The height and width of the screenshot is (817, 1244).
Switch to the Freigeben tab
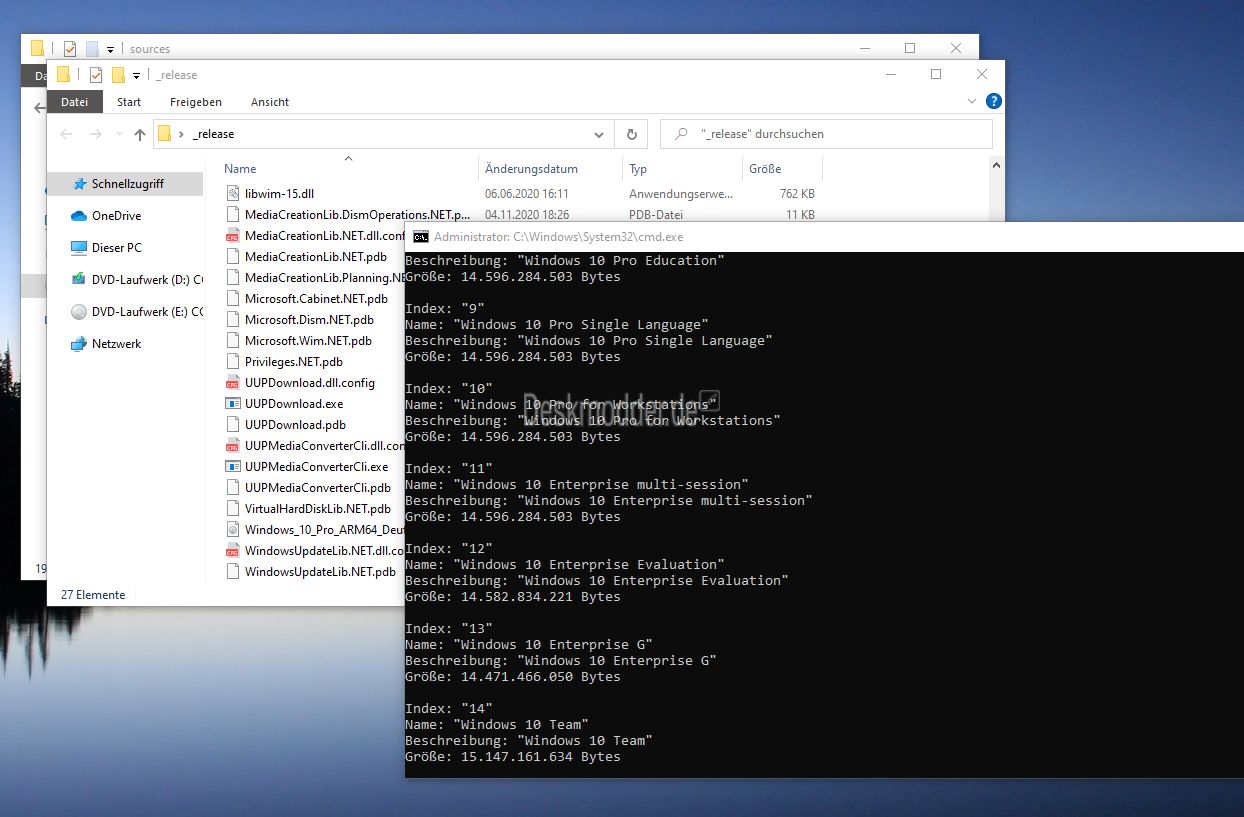coord(196,102)
